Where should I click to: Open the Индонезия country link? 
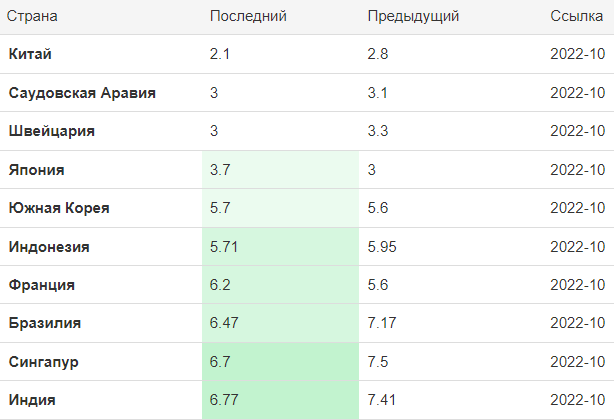click(x=49, y=247)
